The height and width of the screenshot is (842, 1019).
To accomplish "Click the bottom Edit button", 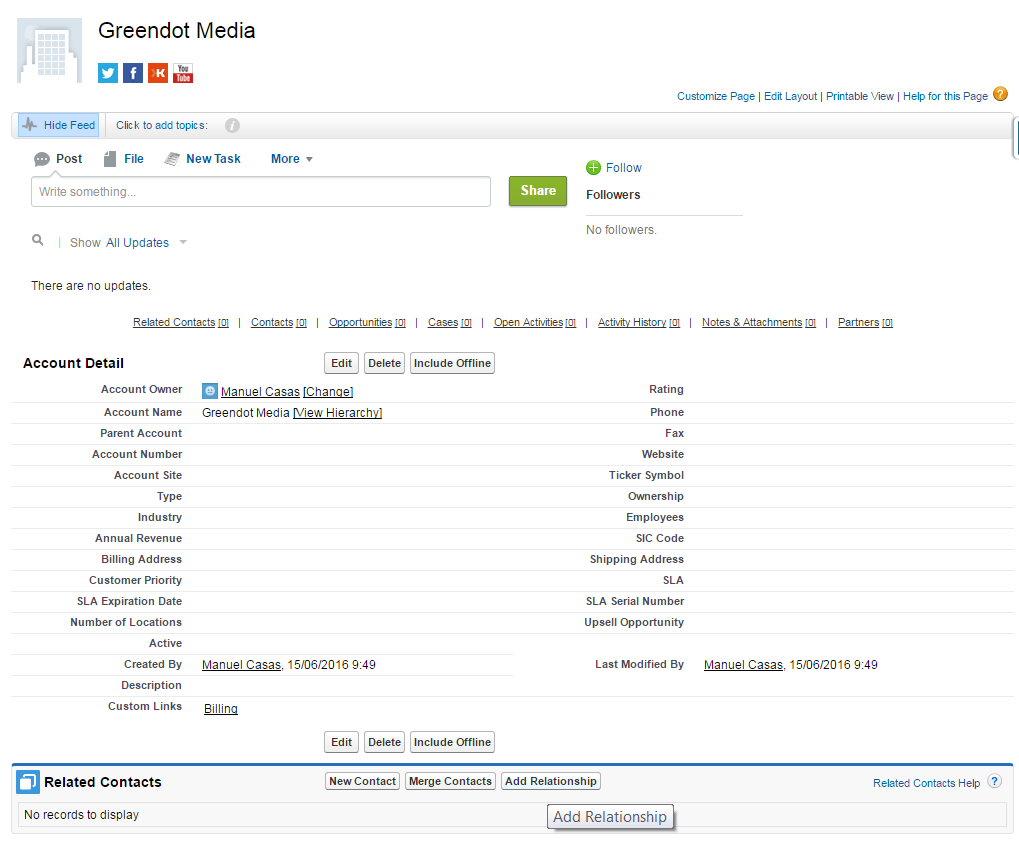I will click(341, 742).
